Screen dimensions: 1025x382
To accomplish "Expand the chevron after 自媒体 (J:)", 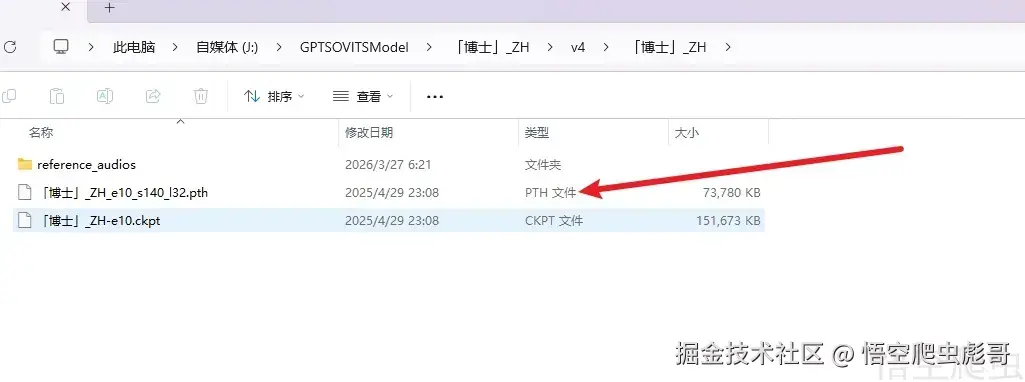I will point(279,47).
